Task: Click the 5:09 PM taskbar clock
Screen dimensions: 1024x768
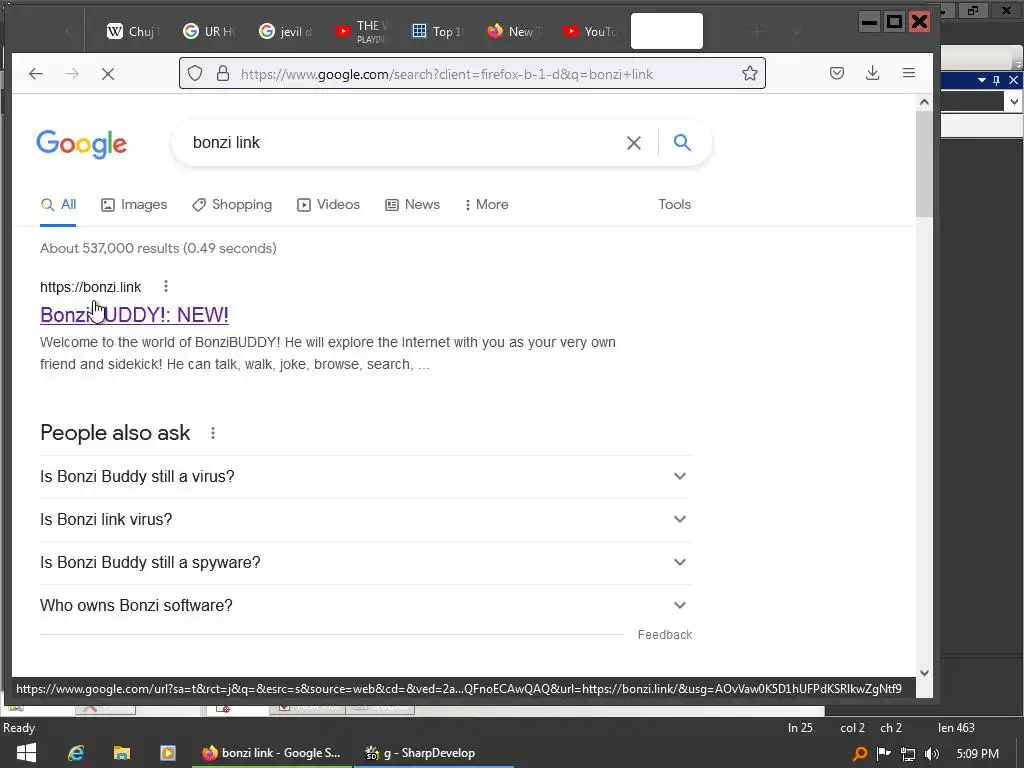Action: pos(978,754)
